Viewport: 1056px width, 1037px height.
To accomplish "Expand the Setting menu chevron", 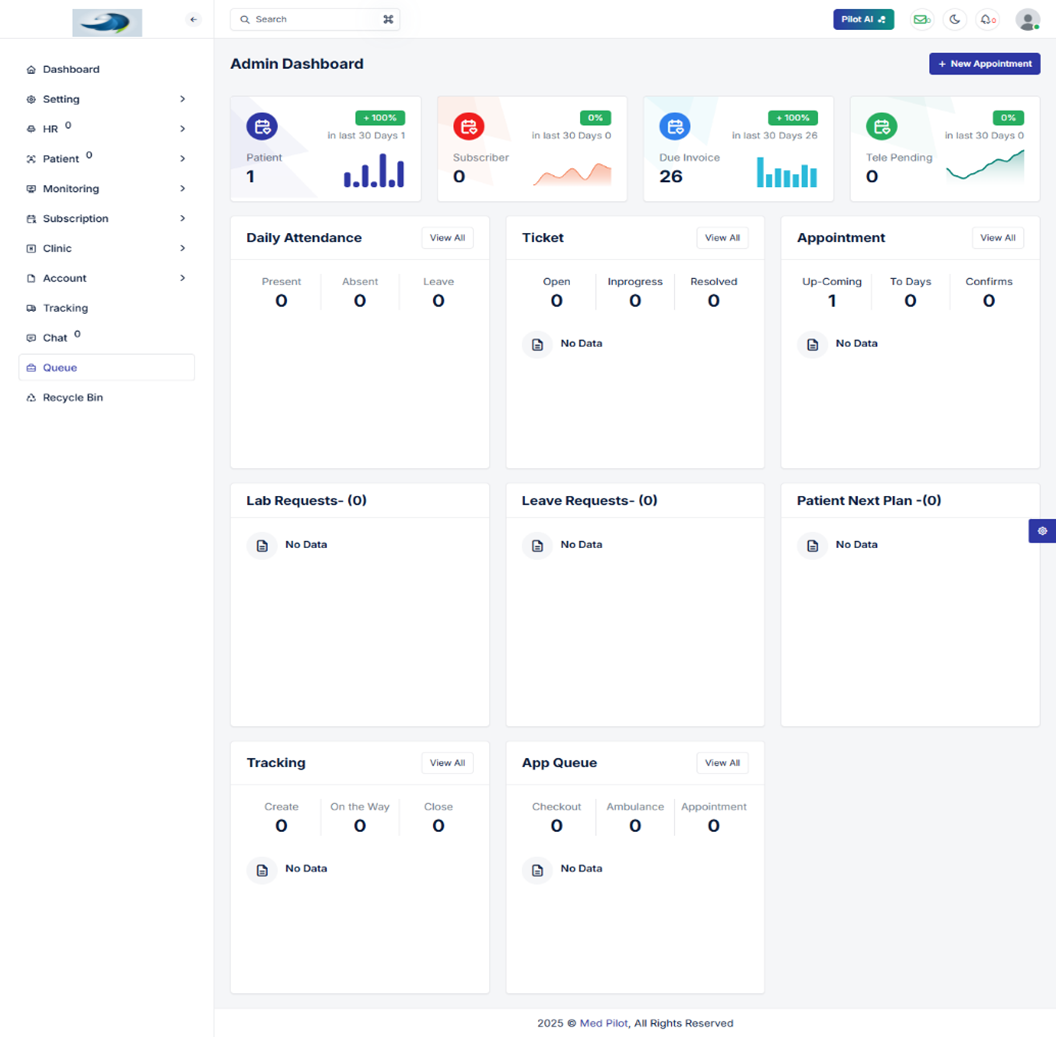I will click(x=182, y=99).
